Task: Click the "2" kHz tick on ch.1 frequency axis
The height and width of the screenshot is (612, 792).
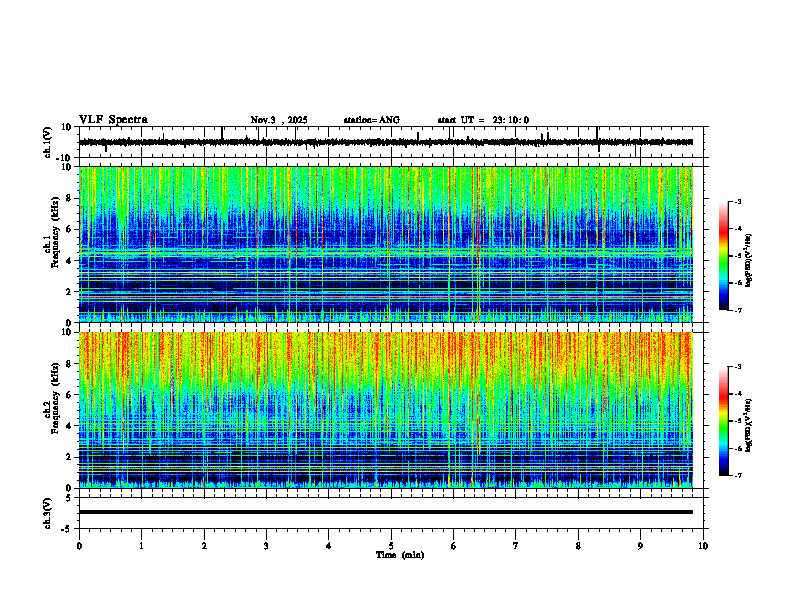Action: 69,292
